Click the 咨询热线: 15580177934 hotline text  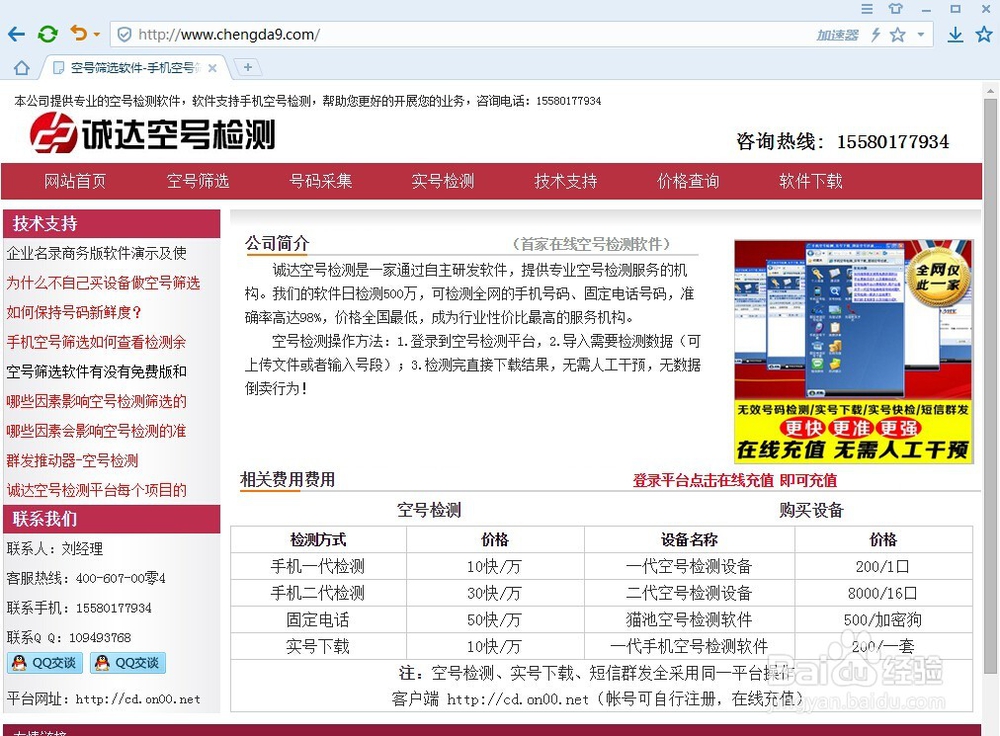point(842,141)
